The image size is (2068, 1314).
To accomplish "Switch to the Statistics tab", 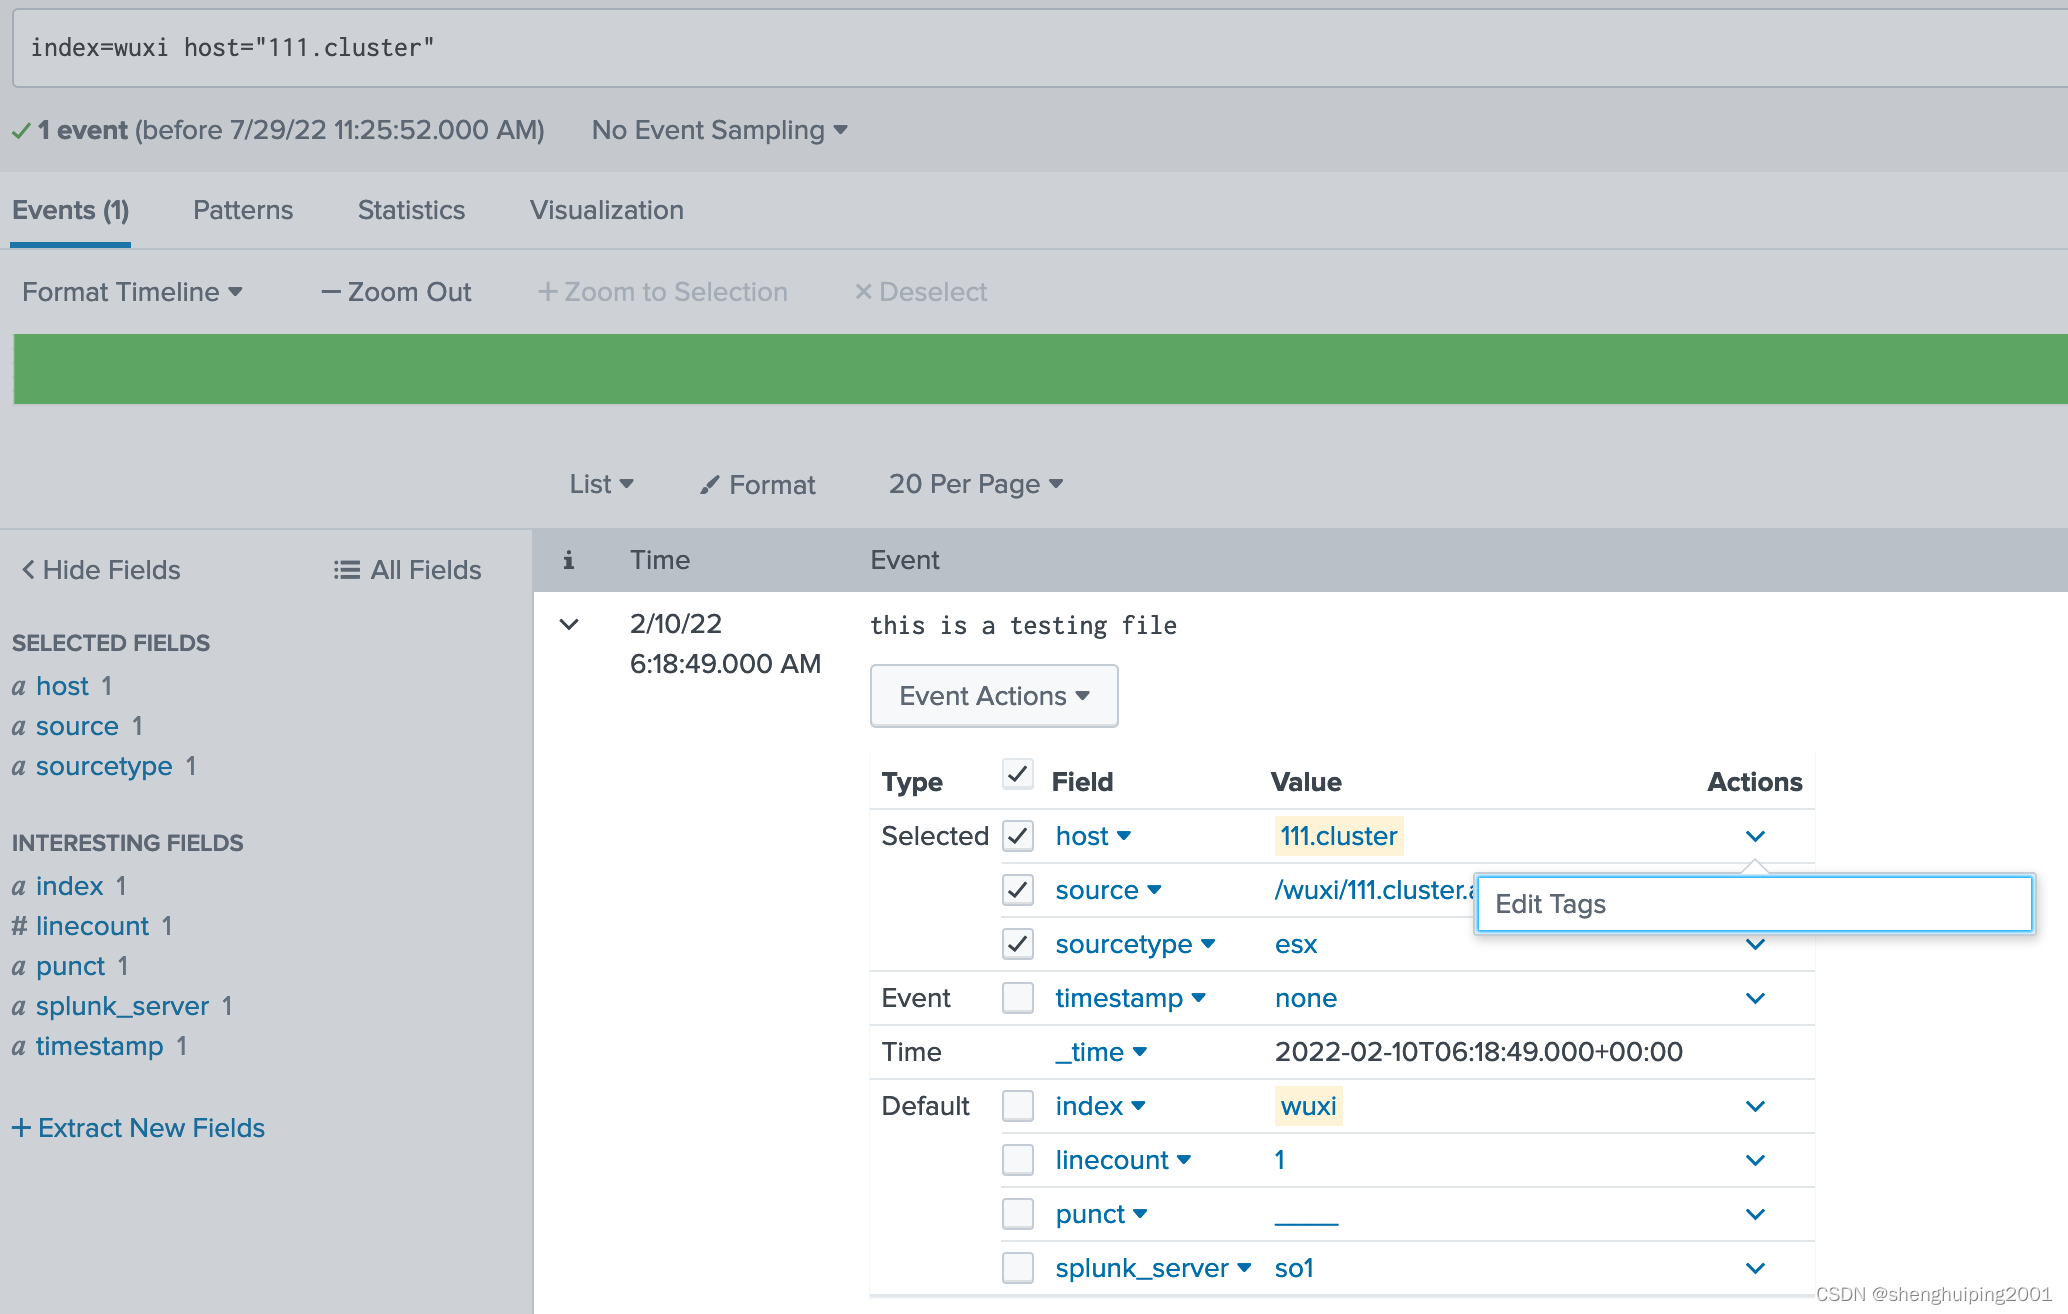I will click(x=411, y=210).
